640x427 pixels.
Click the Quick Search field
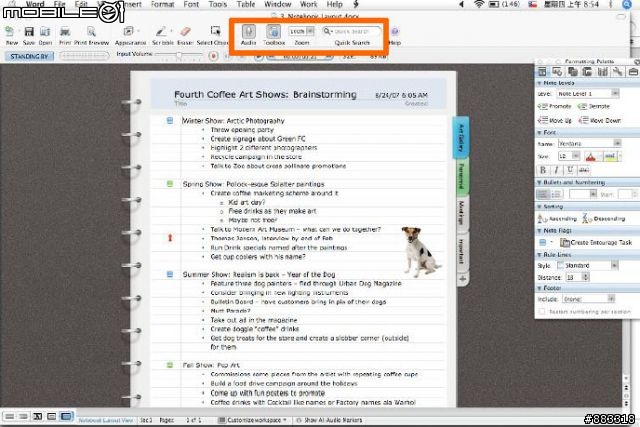[x=352, y=31]
